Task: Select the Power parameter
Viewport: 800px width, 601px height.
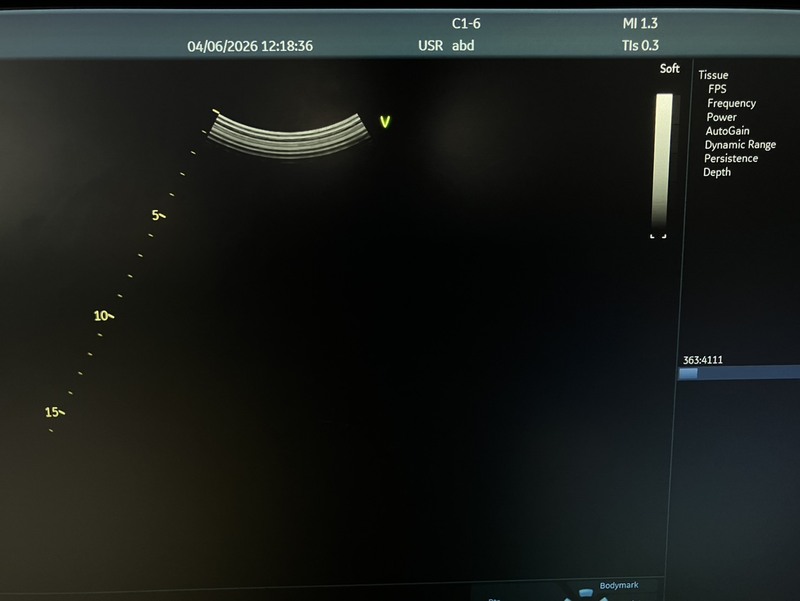Action: pyautogui.click(x=721, y=117)
